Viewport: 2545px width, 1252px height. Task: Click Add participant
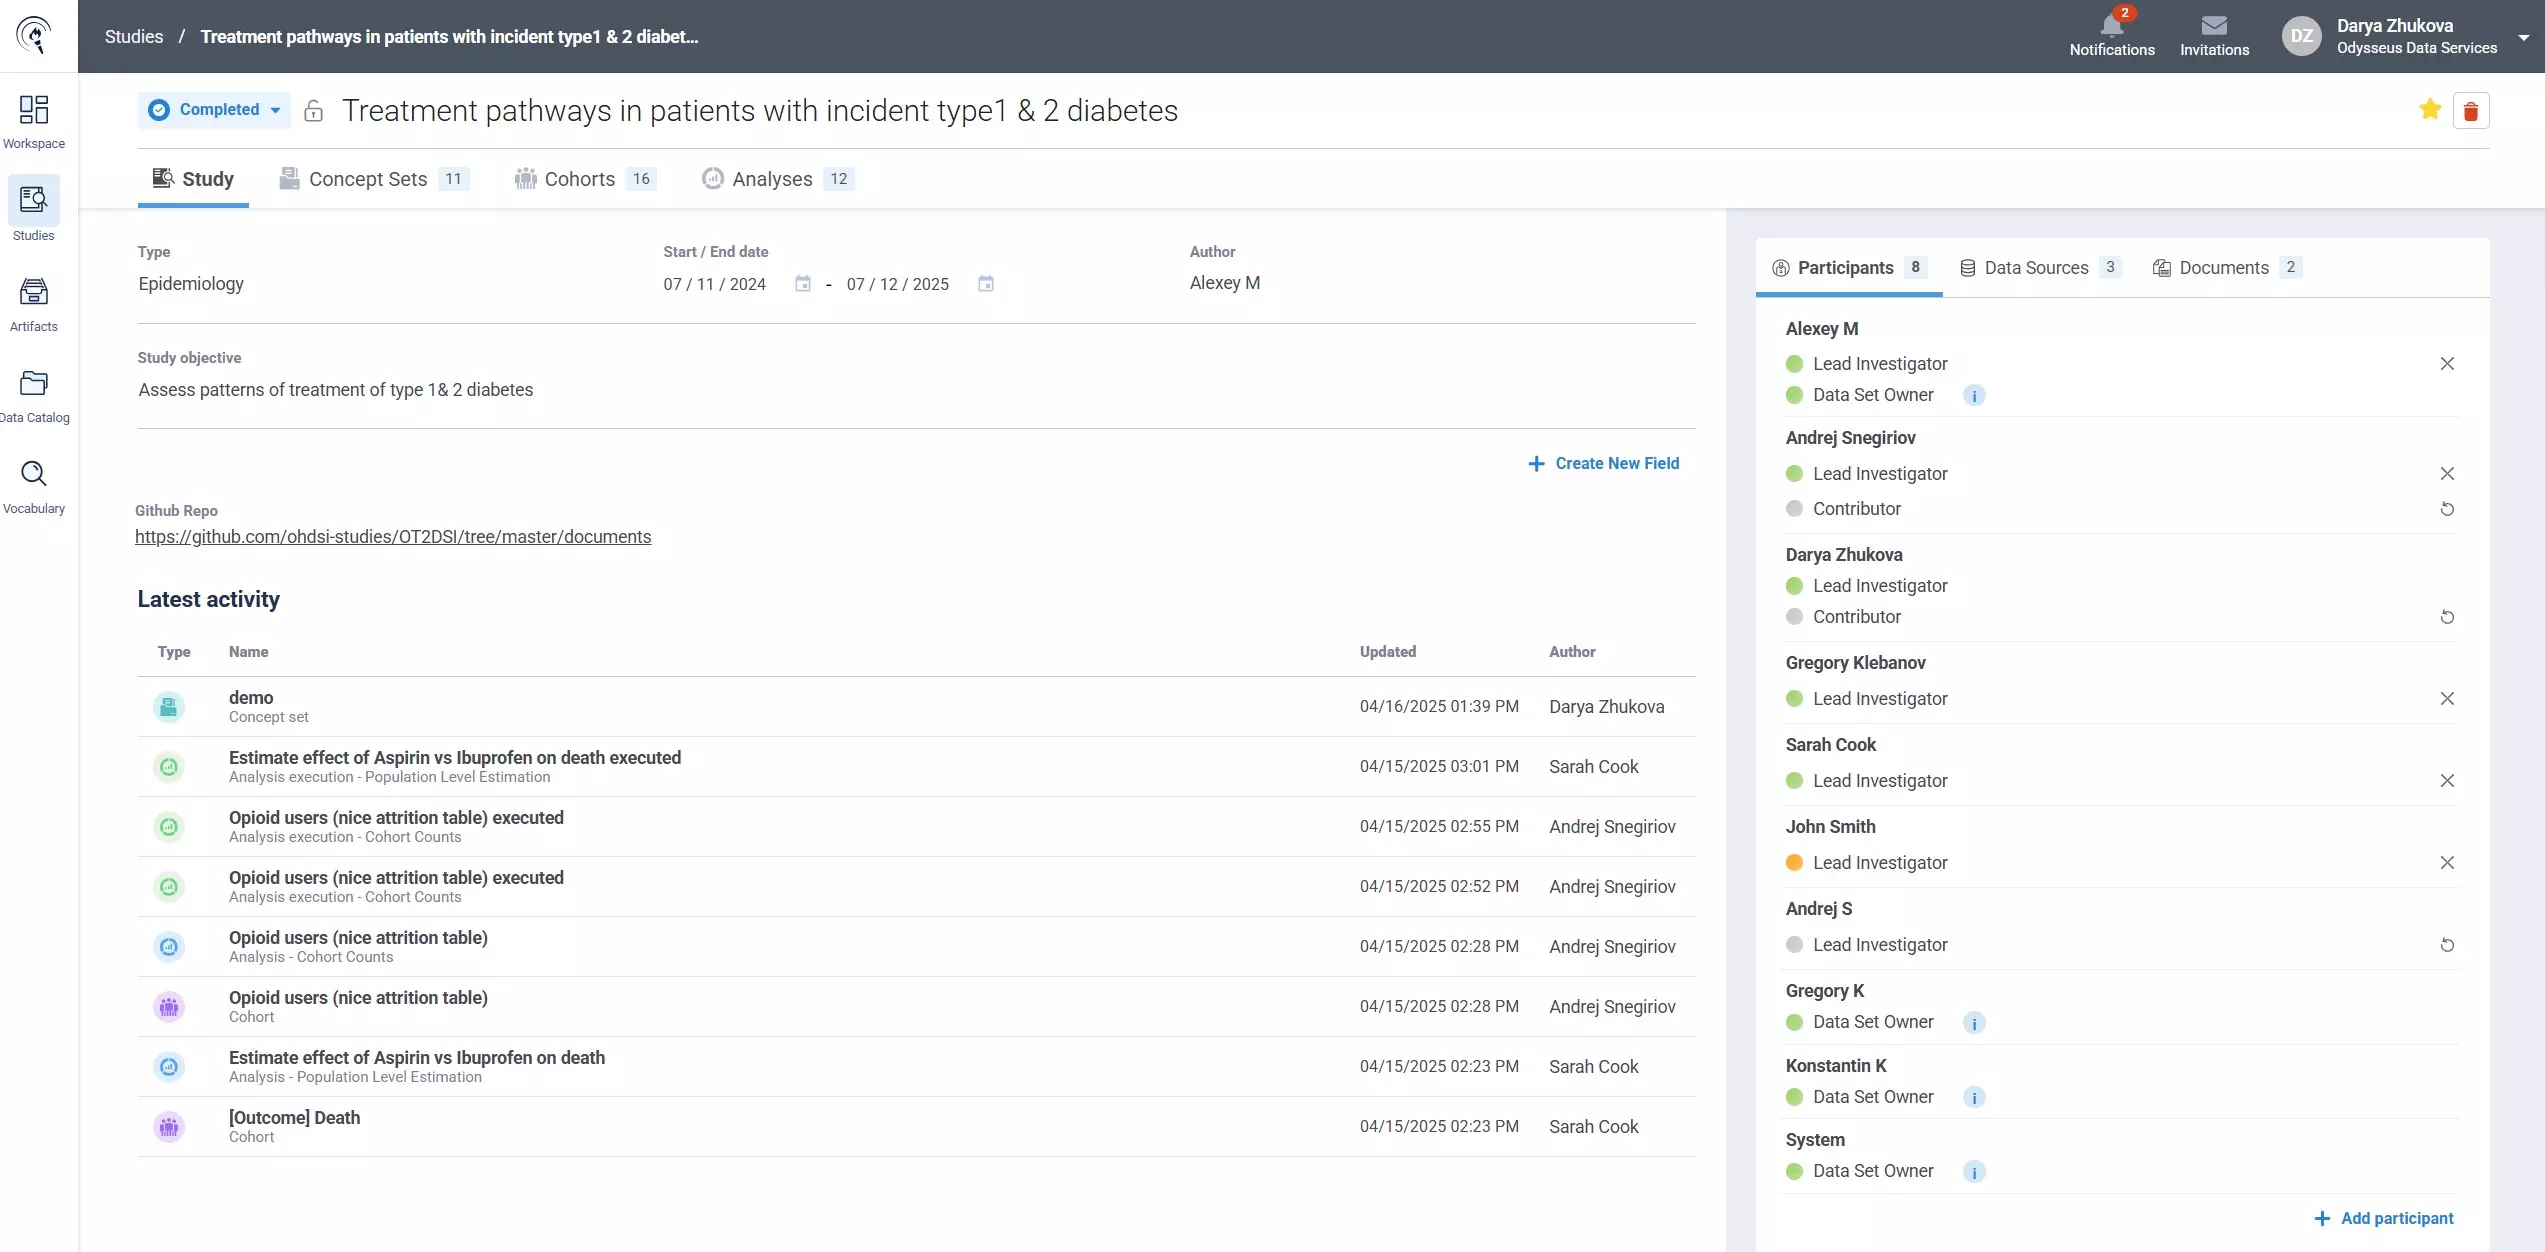click(2384, 1219)
